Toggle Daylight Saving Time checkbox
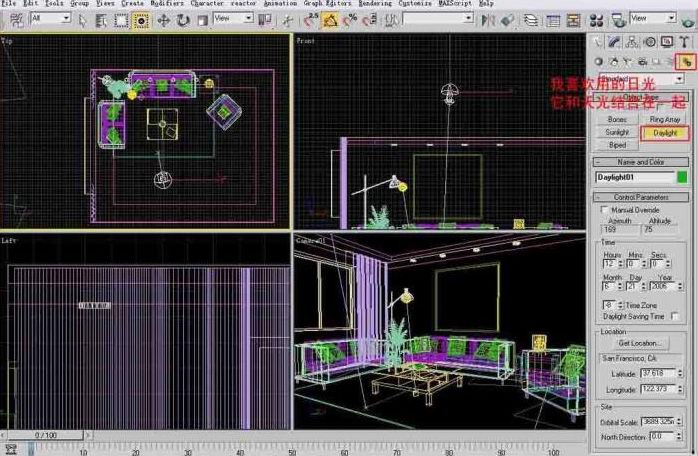Screen dimensions: 698x456 coord(675,316)
